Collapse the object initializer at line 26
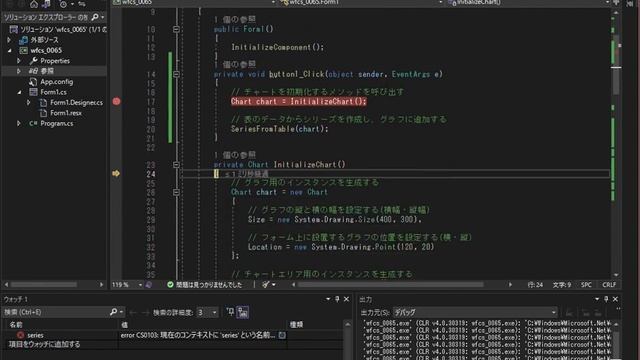This screenshot has height=360, width=640. pyautogui.click(x=176, y=192)
